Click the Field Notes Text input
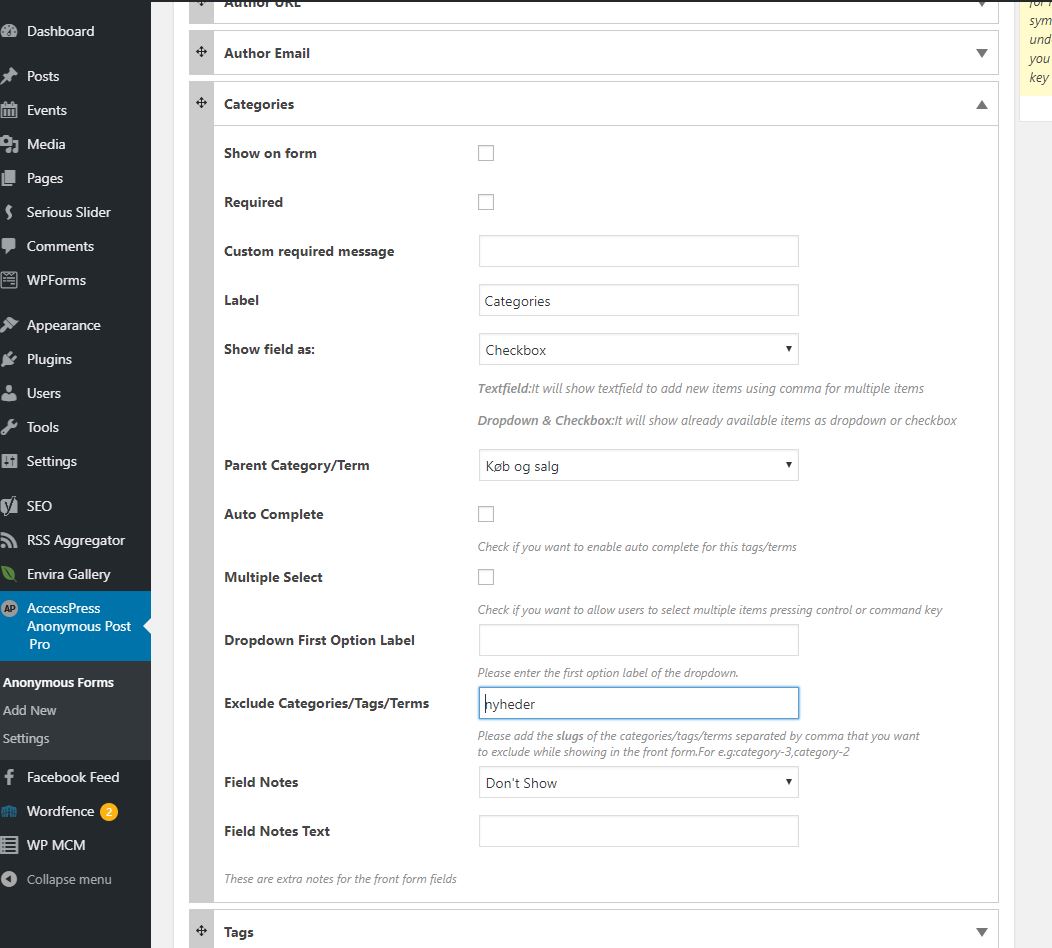 pos(639,831)
